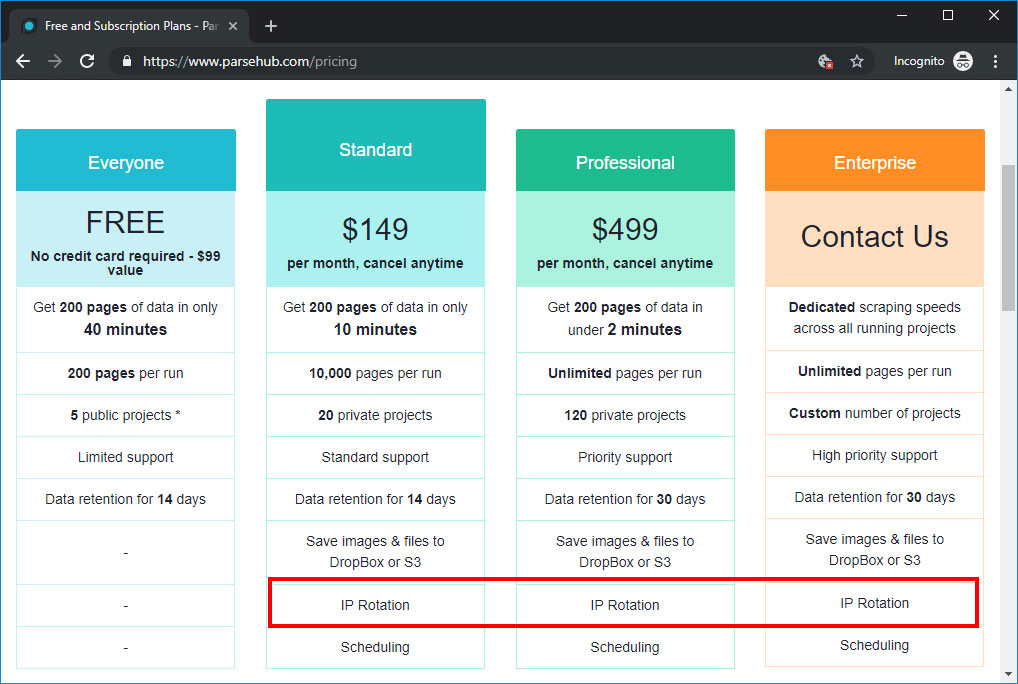Click the Everyone plan header
Viewport: 1018px width, 684px height.
click(x=126, y=160)
